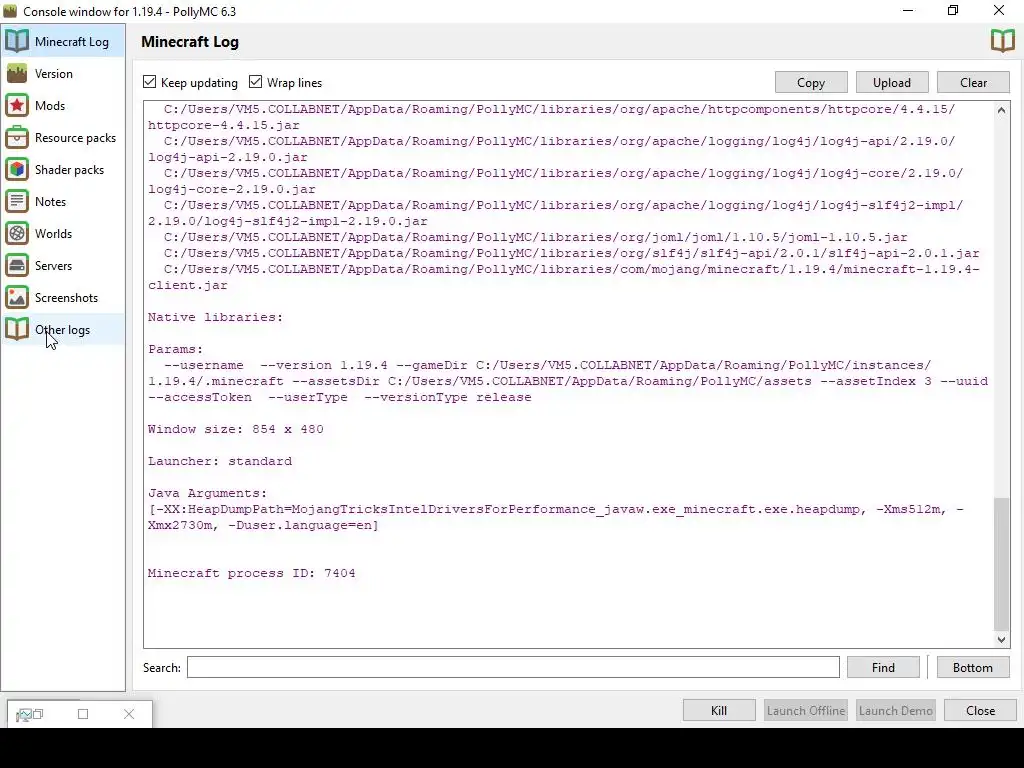The height and width of the screenshot is (768, 1024).
Task: Toggle the Keep updating checkbox
Action: 150,82
